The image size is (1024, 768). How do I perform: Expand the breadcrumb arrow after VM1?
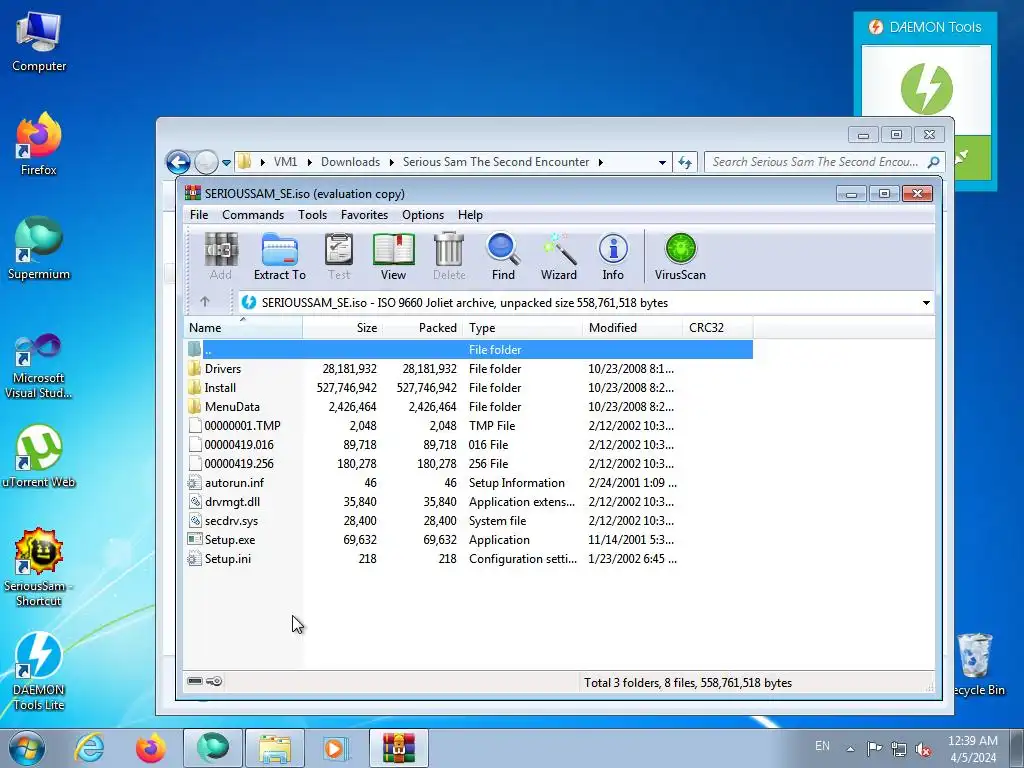309,162
